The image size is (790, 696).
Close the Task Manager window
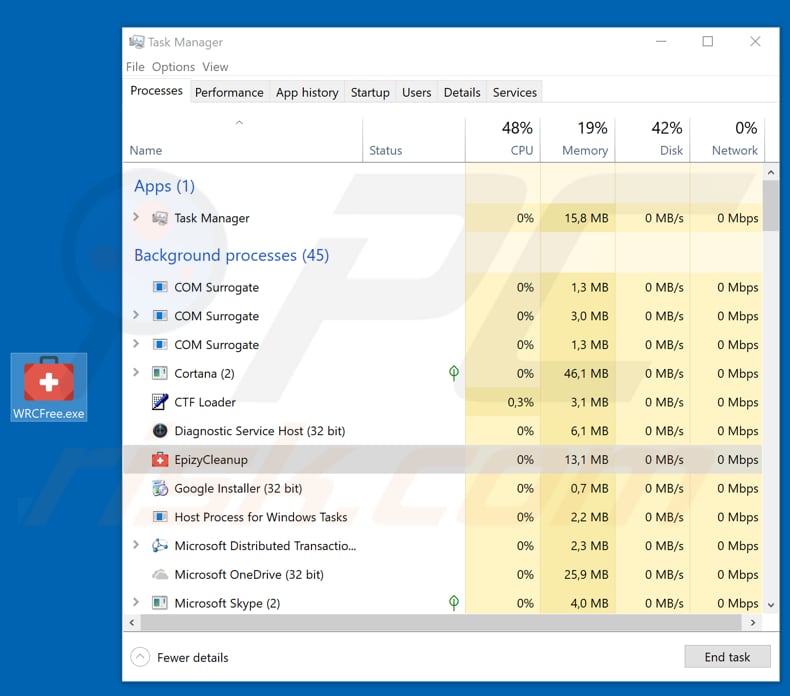(755, 41)
